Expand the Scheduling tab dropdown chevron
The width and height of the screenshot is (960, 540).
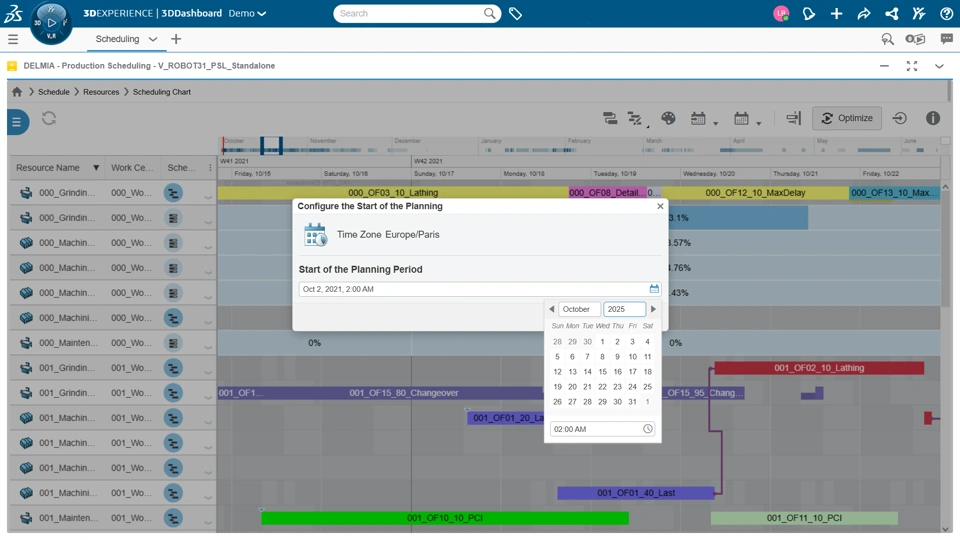153,39
